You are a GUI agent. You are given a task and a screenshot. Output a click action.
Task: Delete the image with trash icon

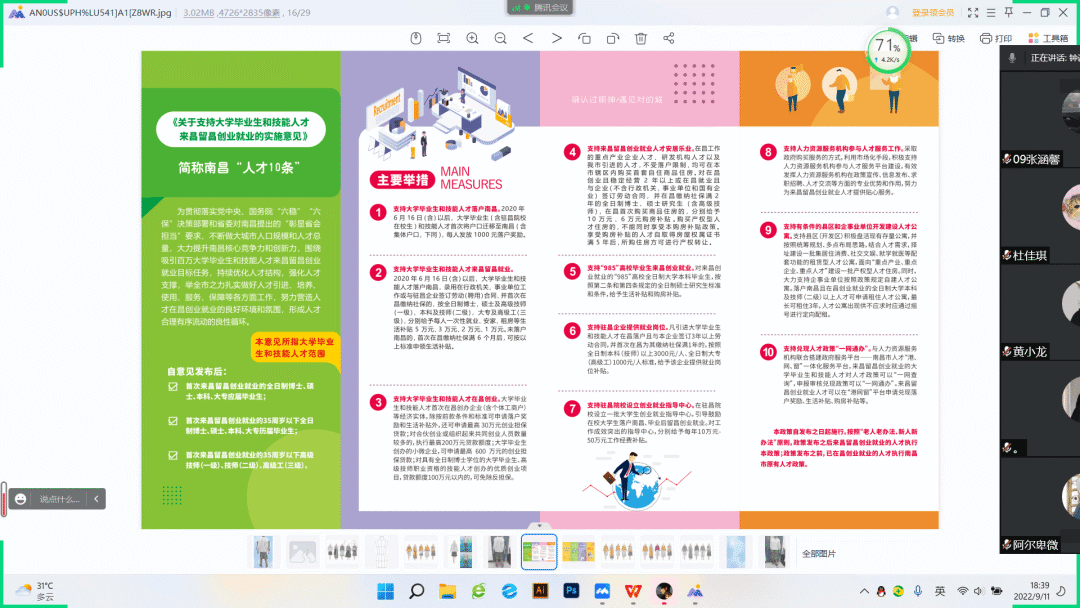point(641,38)
